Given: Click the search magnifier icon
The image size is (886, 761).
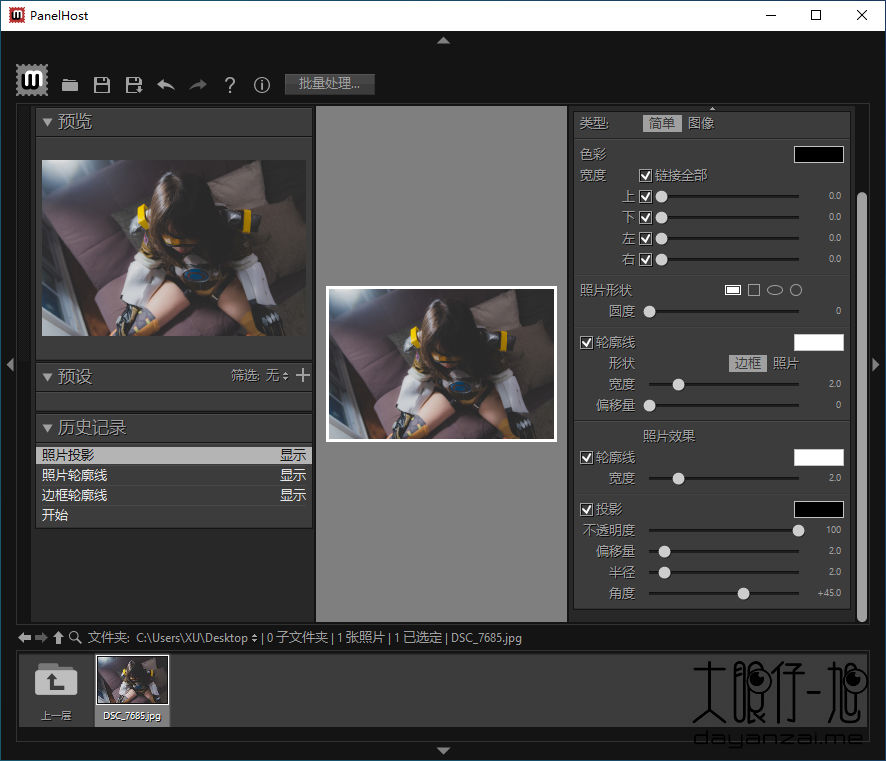Looking at the screenshot, I should (x=75, y=637).
